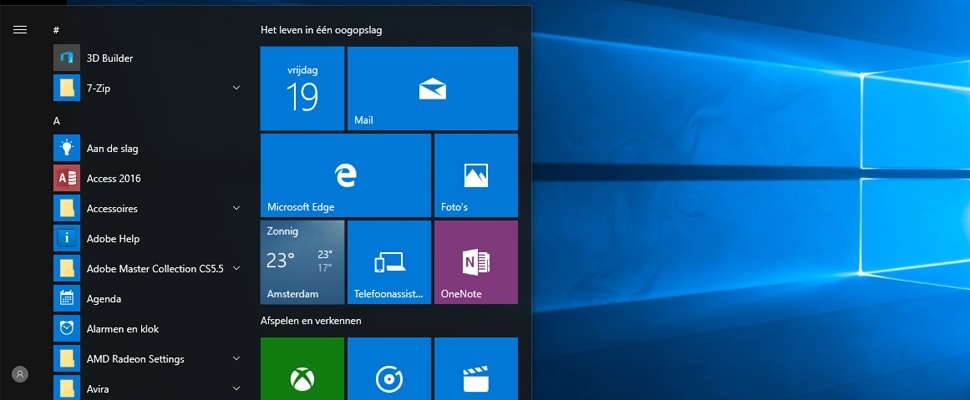The image size is (970, 400).
Task: Click AMD Radeon Settings folder icon
Action: click(x=67, y=359)
